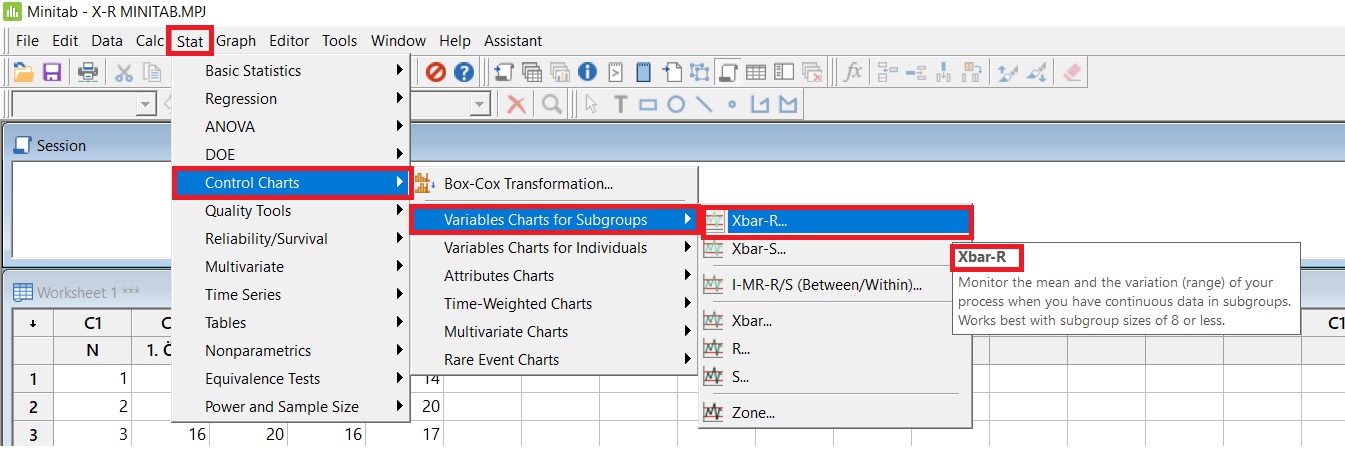Click the fx Assign Formula icon
This screenshot has width=1345, height=452.
(x=853, y=72)
